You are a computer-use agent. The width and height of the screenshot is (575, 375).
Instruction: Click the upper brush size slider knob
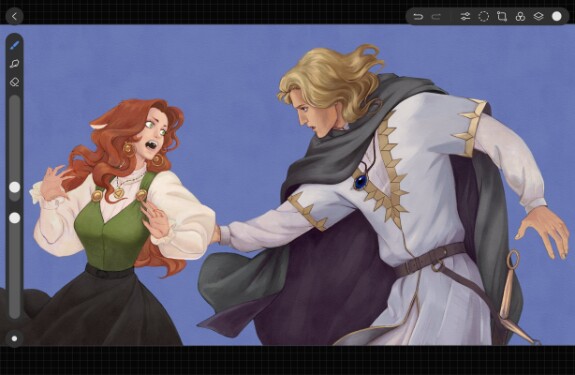[x=14, y=187]
